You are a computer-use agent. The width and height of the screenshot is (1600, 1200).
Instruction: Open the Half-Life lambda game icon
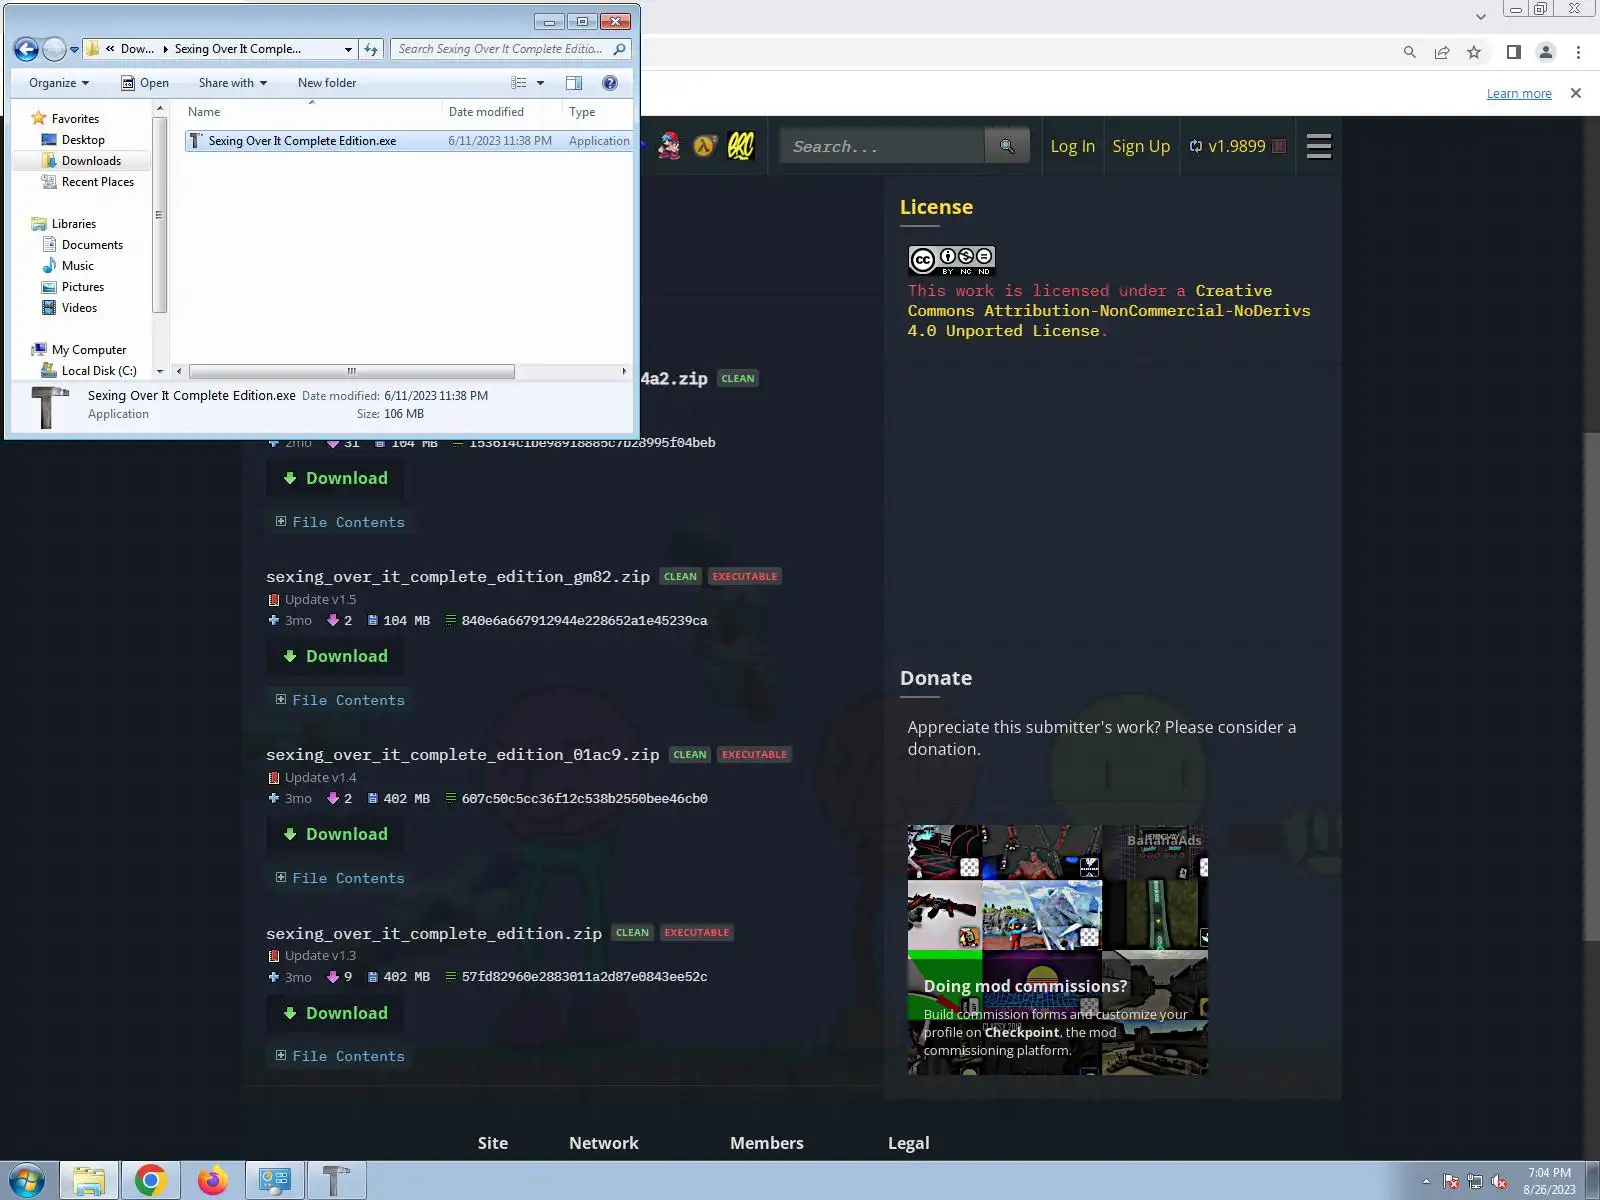point(705,146)
